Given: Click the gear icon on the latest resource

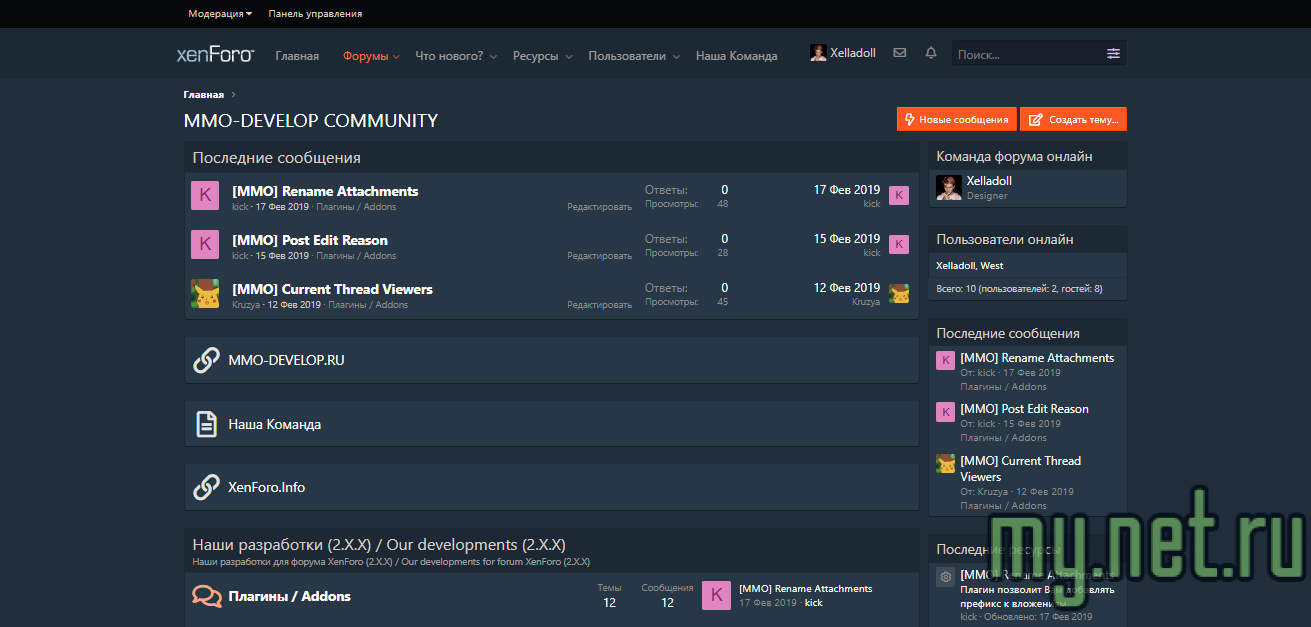Looking at the screenshot, I should (x=945, y=577).
